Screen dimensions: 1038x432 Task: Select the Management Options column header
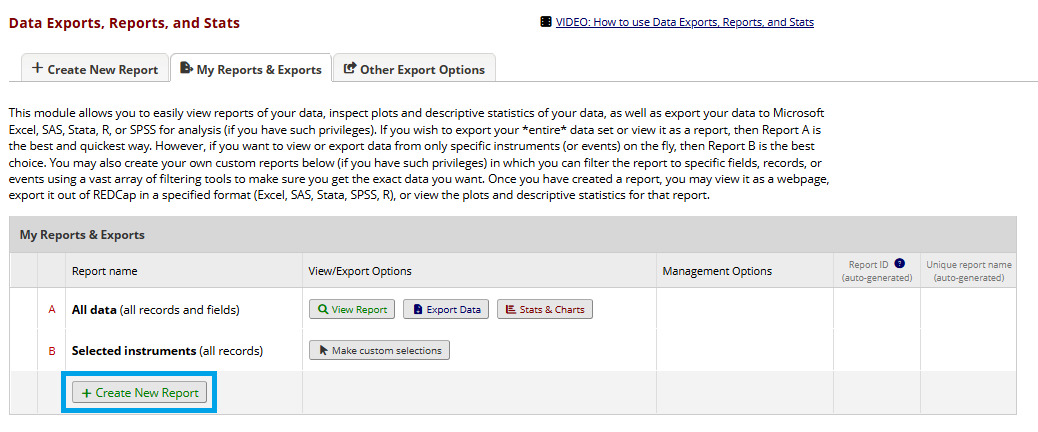pyautogui.click(x=717, y=271)
